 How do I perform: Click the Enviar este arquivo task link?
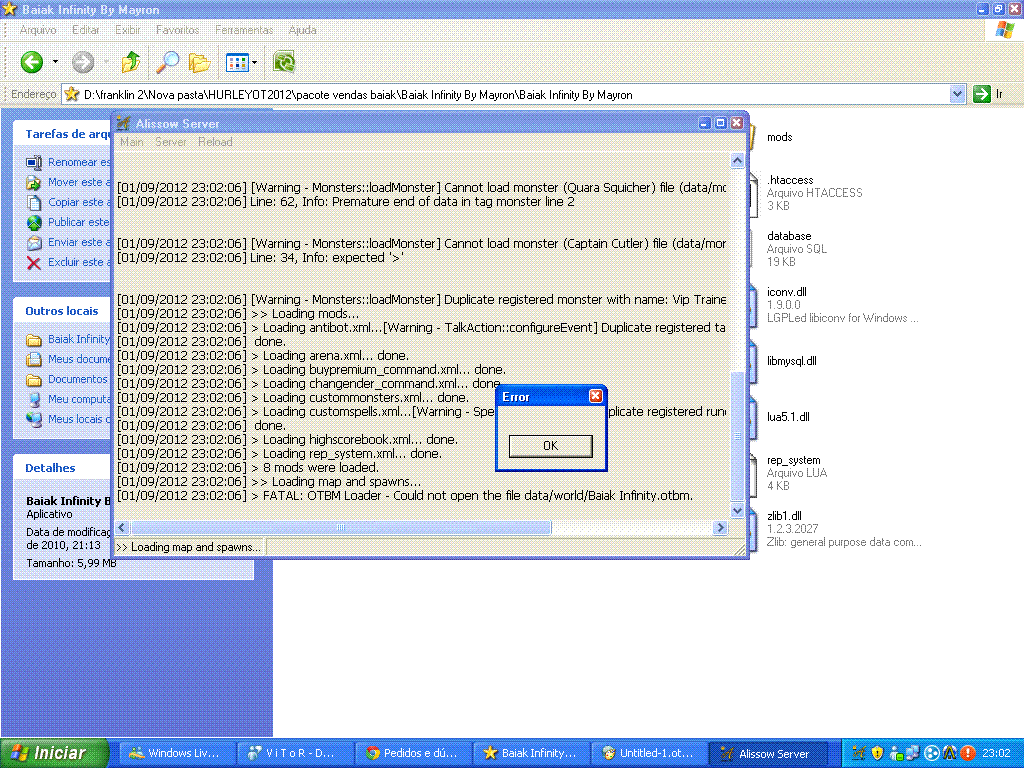coord(68,242)
